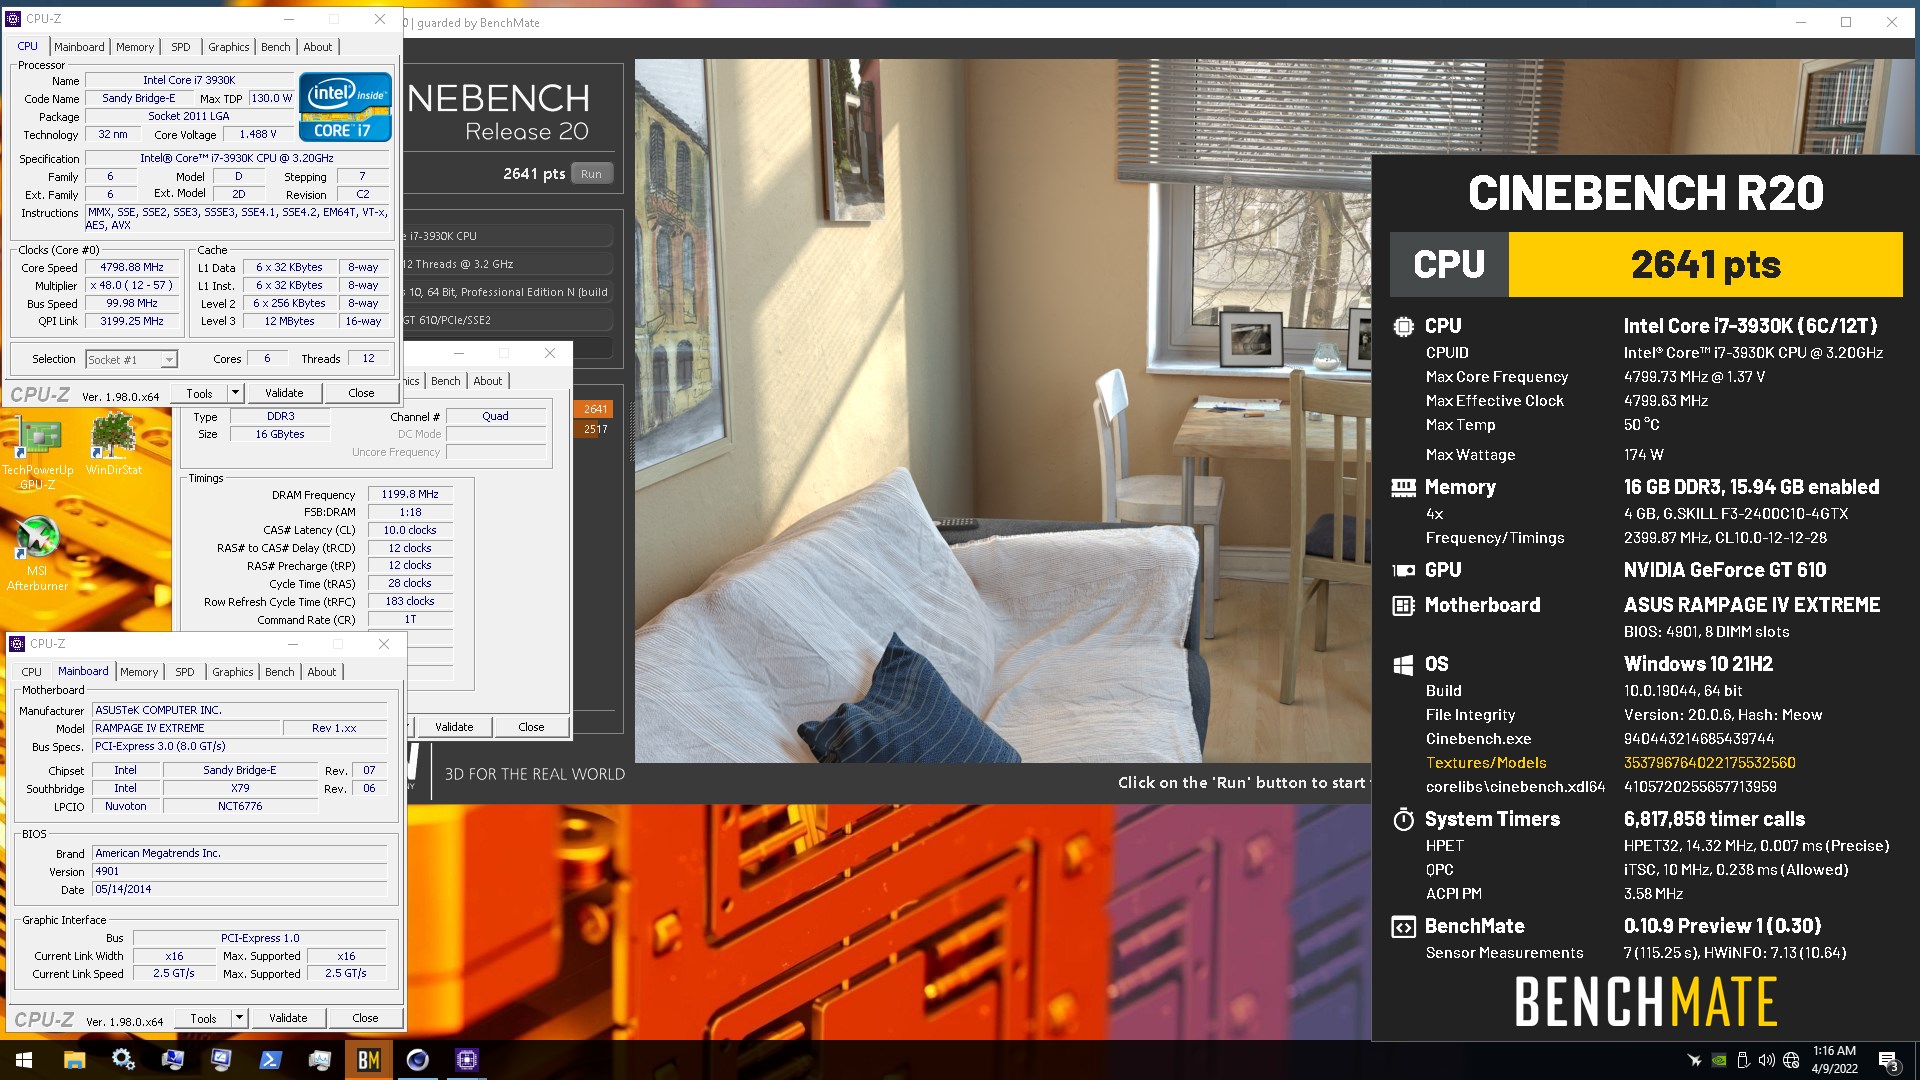Open Bench tab in middle CPU-Z Memory window
Screen dimensions: 1920x1080
coord(445,381)
